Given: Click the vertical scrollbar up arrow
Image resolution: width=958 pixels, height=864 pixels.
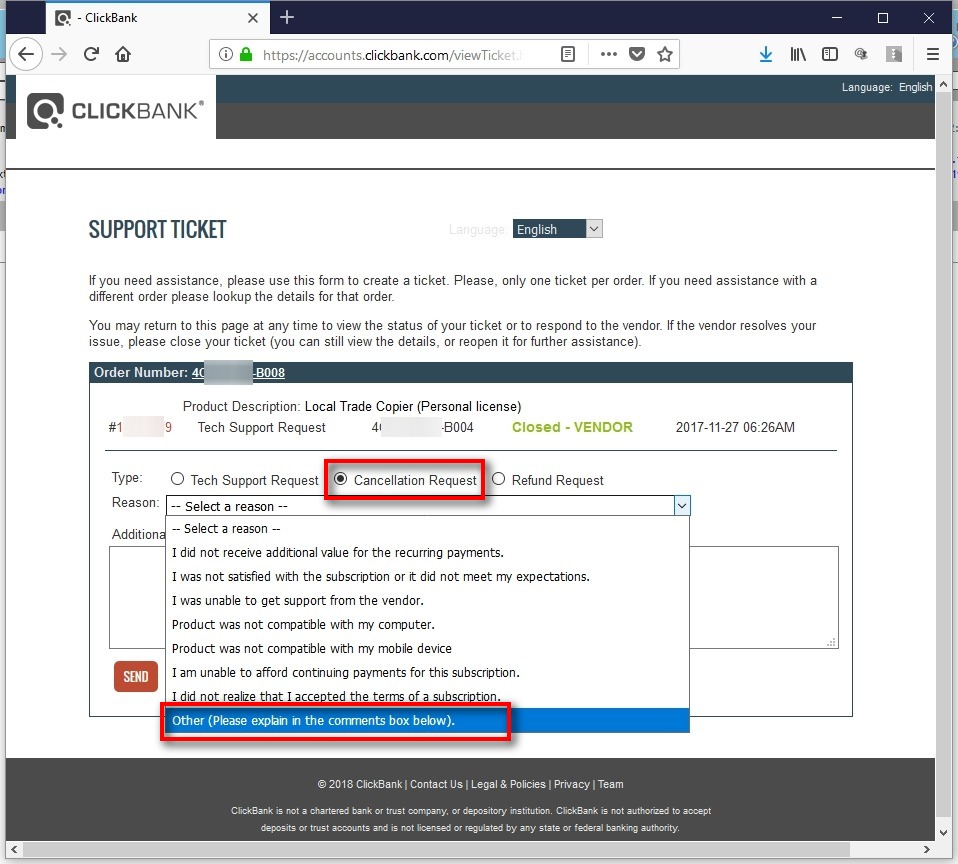Looking at the screenshot, I should pyautogui.click(x=943, y=84).
